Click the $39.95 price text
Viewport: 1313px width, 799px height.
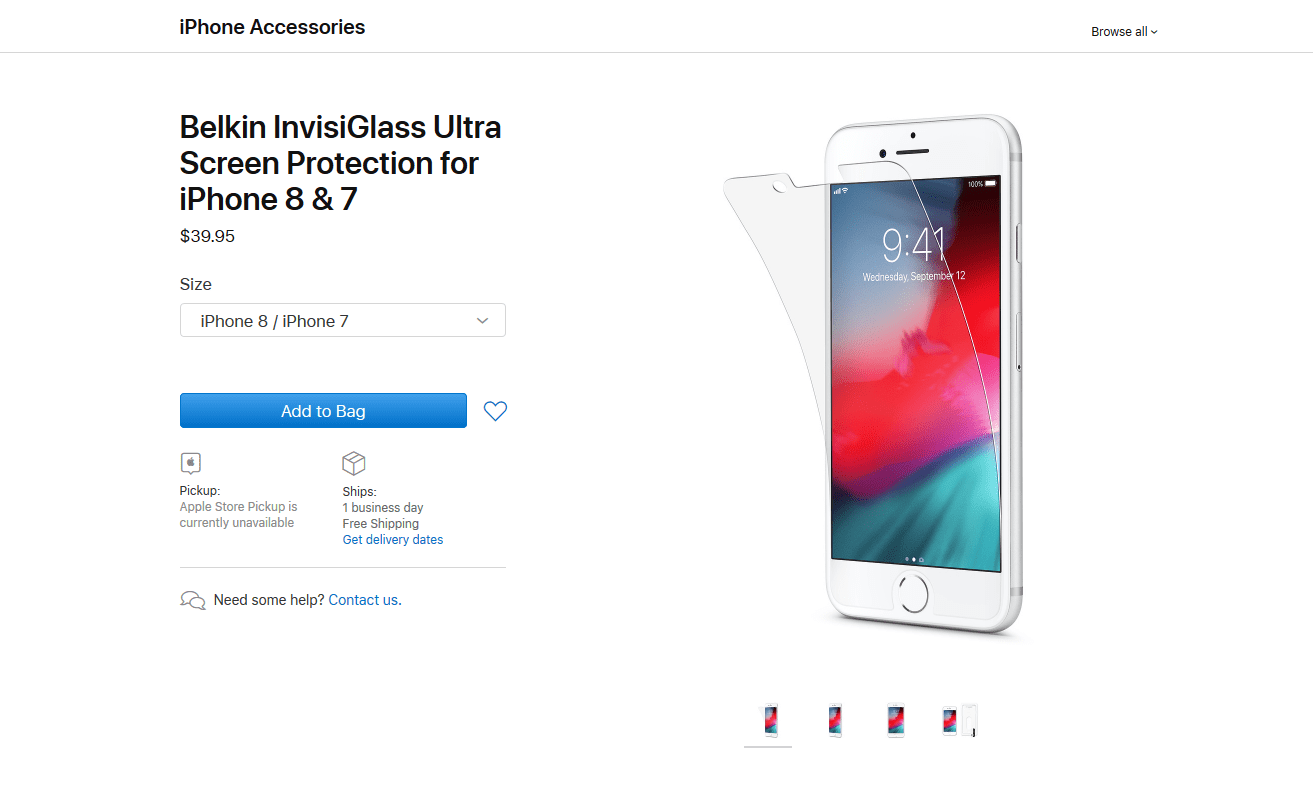click(207, 237)
